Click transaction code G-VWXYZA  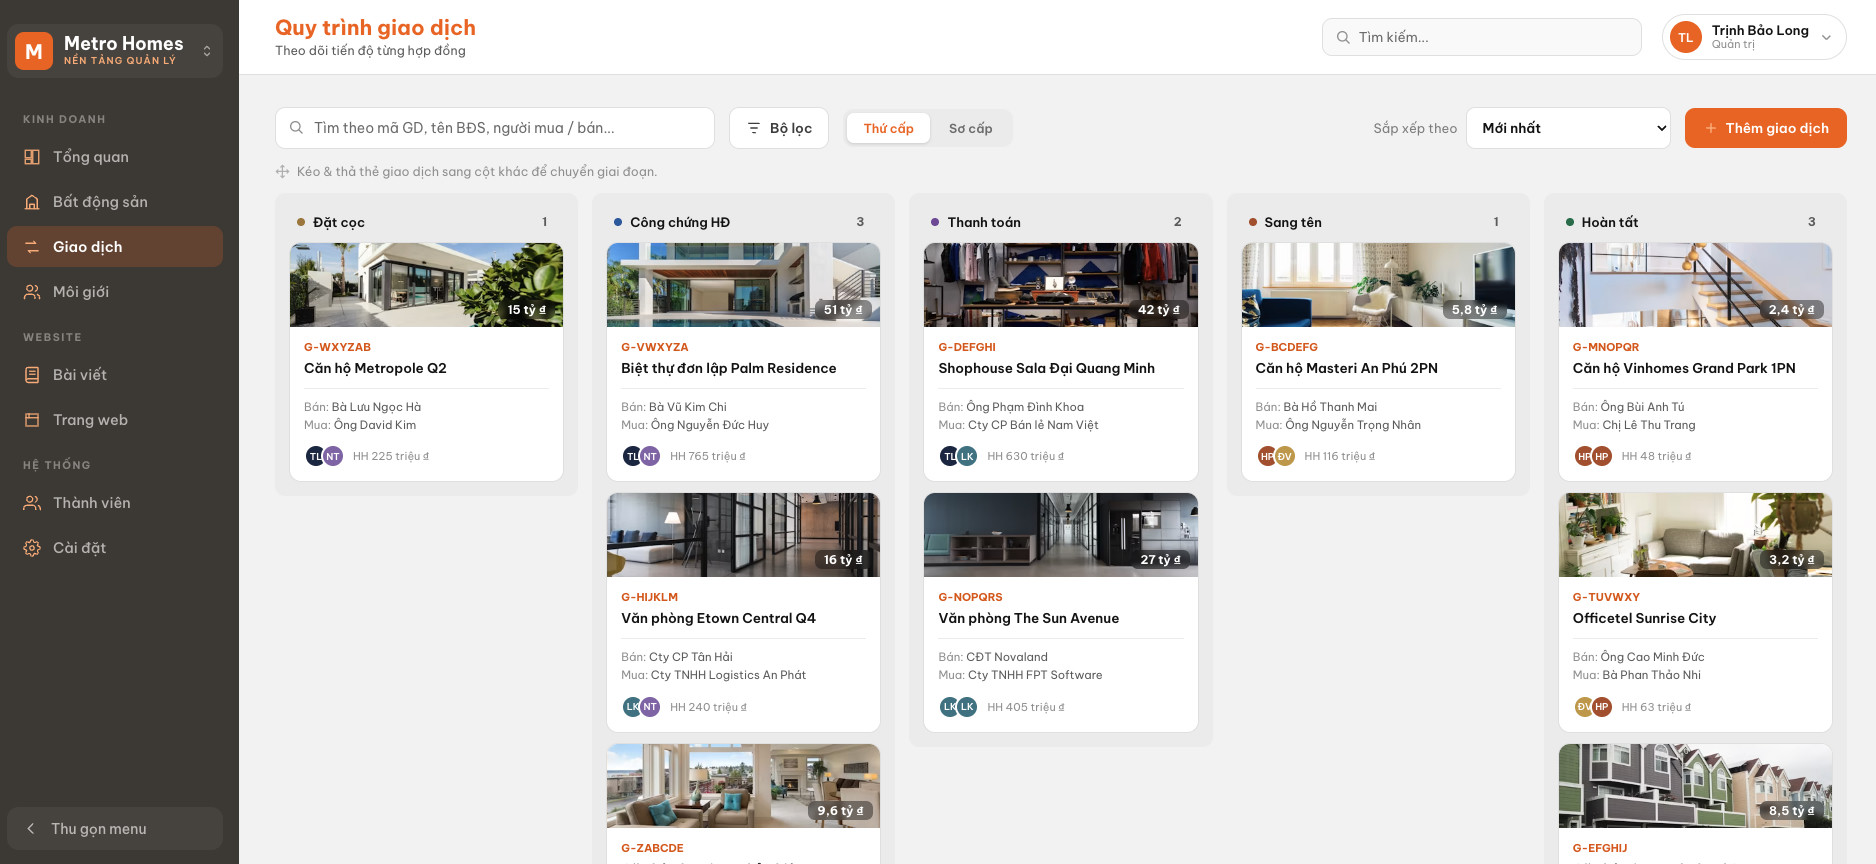[x=655, y=347]
